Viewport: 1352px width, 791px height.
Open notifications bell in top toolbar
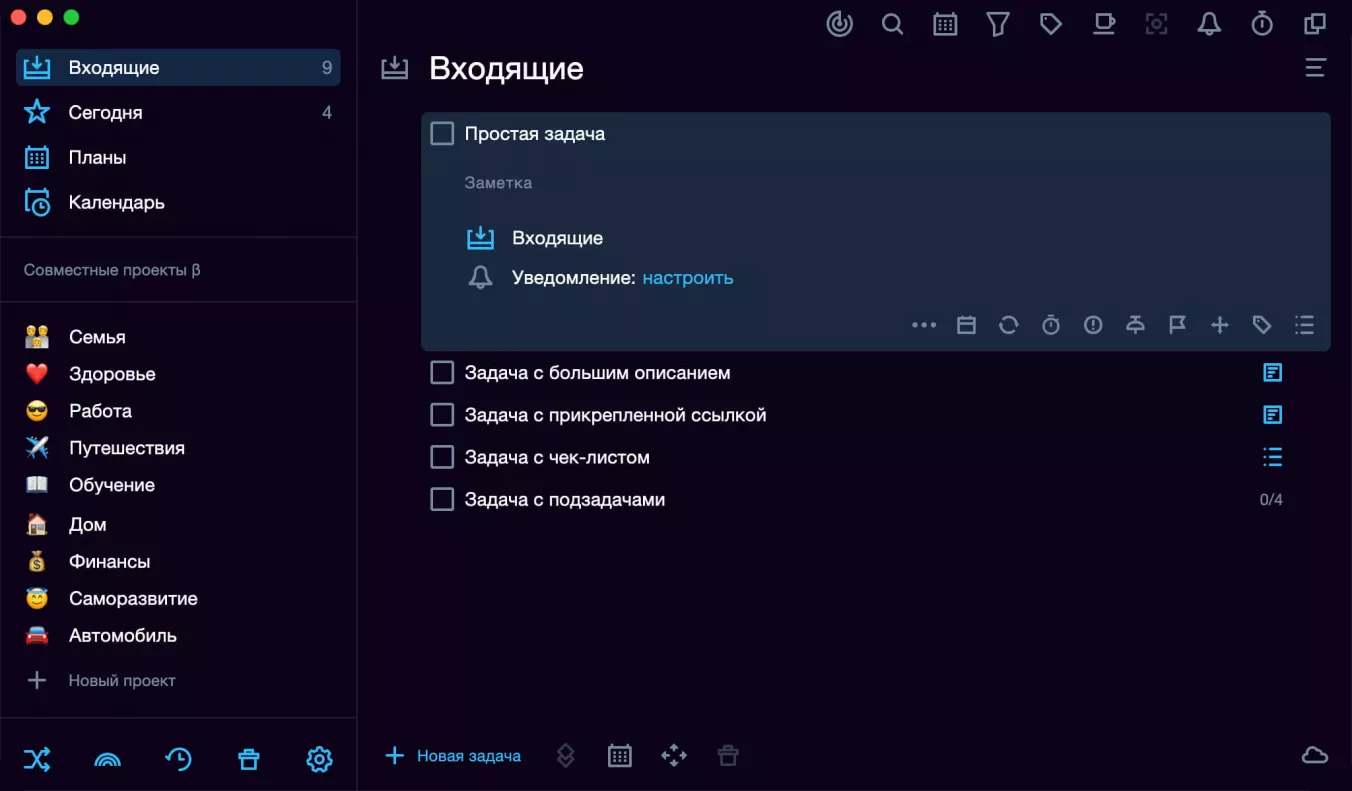pyautogui.click(x=1209, y=24)
